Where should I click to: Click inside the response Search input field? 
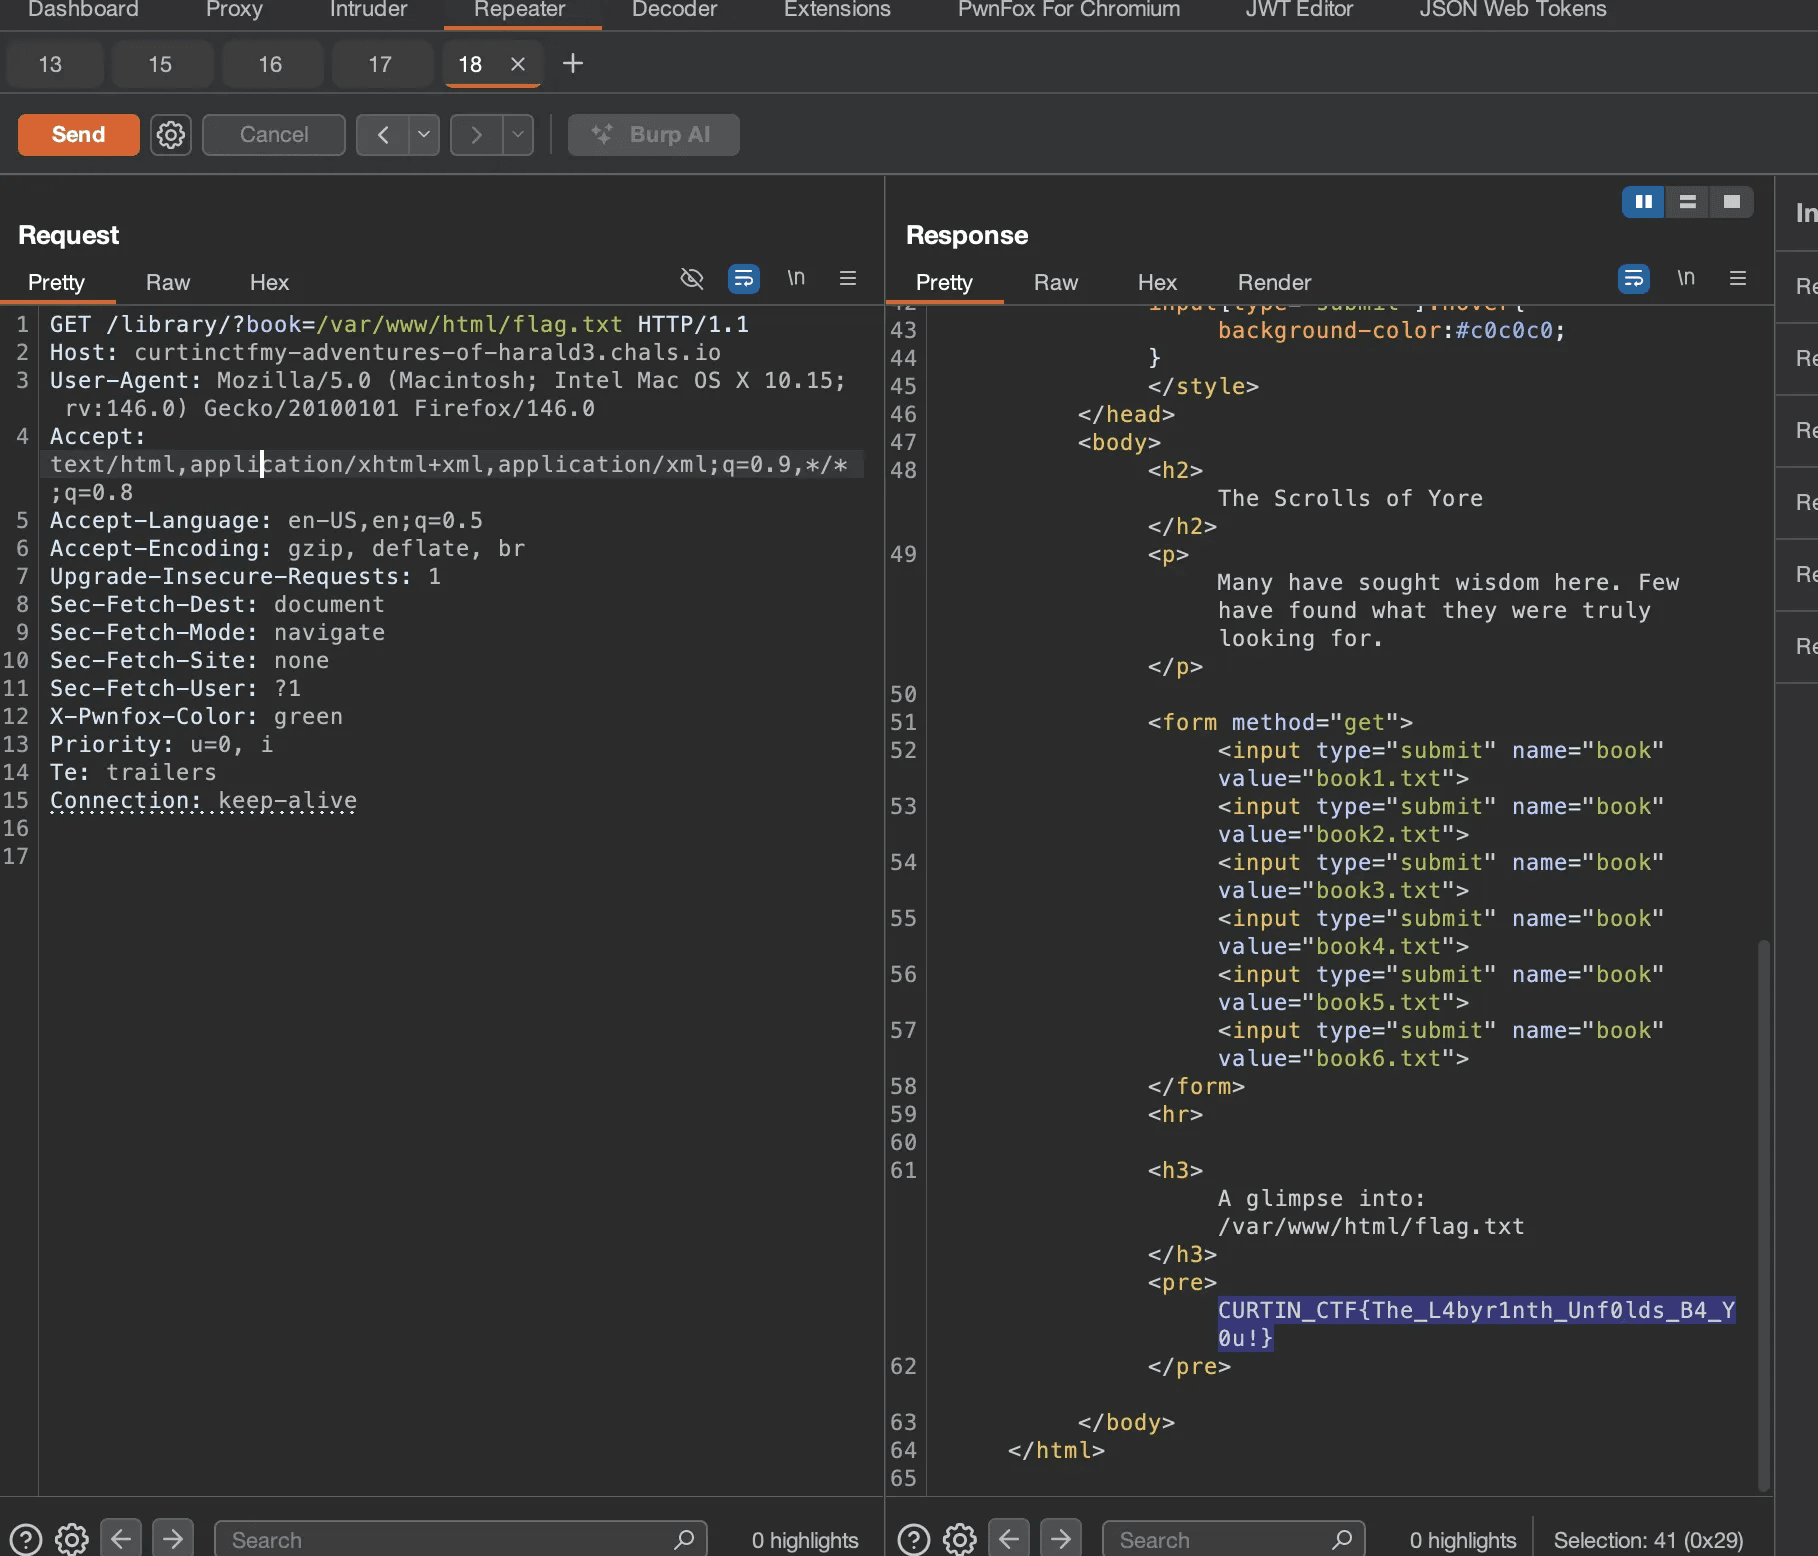coord(1200,1539)
